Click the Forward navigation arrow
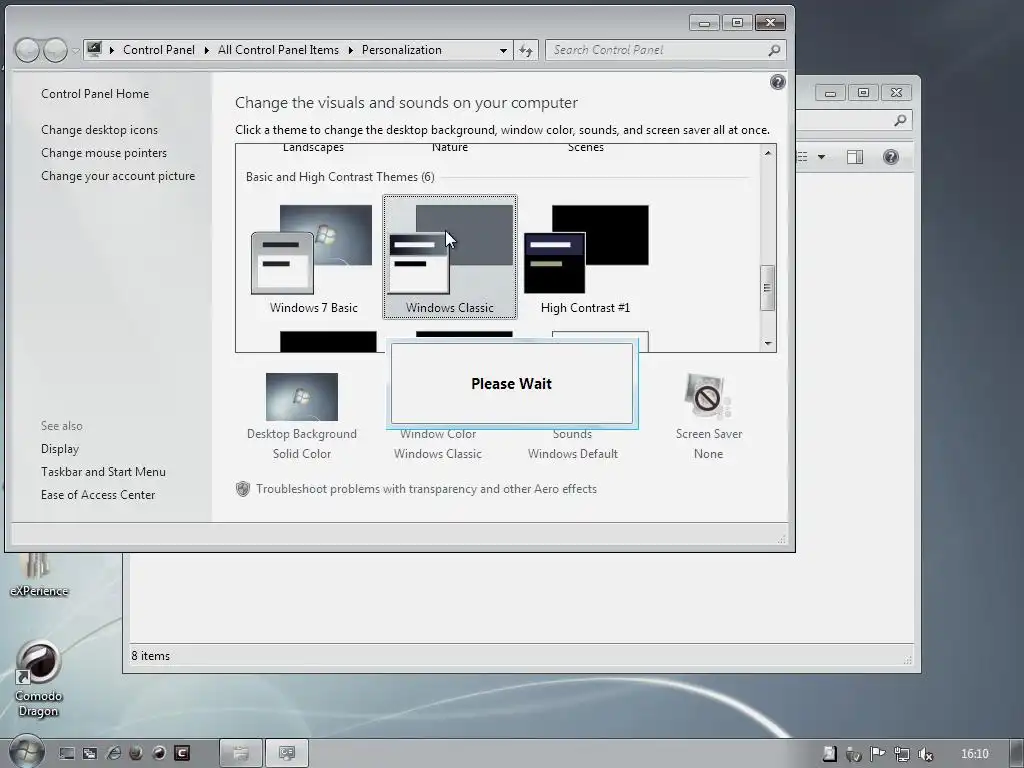The width and height of the screenshot is (1024, 768). pyautogui.click(x=55, y=50)
